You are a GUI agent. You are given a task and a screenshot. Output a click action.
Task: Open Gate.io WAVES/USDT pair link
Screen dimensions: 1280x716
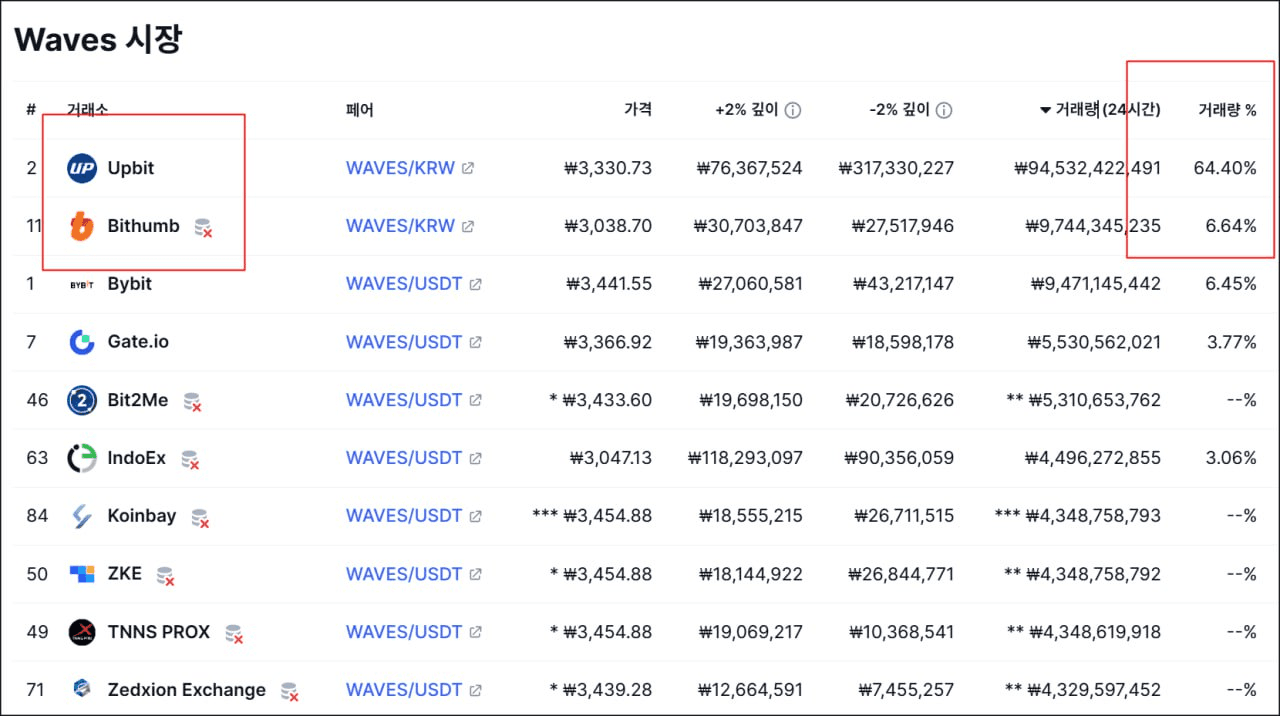[x=404, y=342]
